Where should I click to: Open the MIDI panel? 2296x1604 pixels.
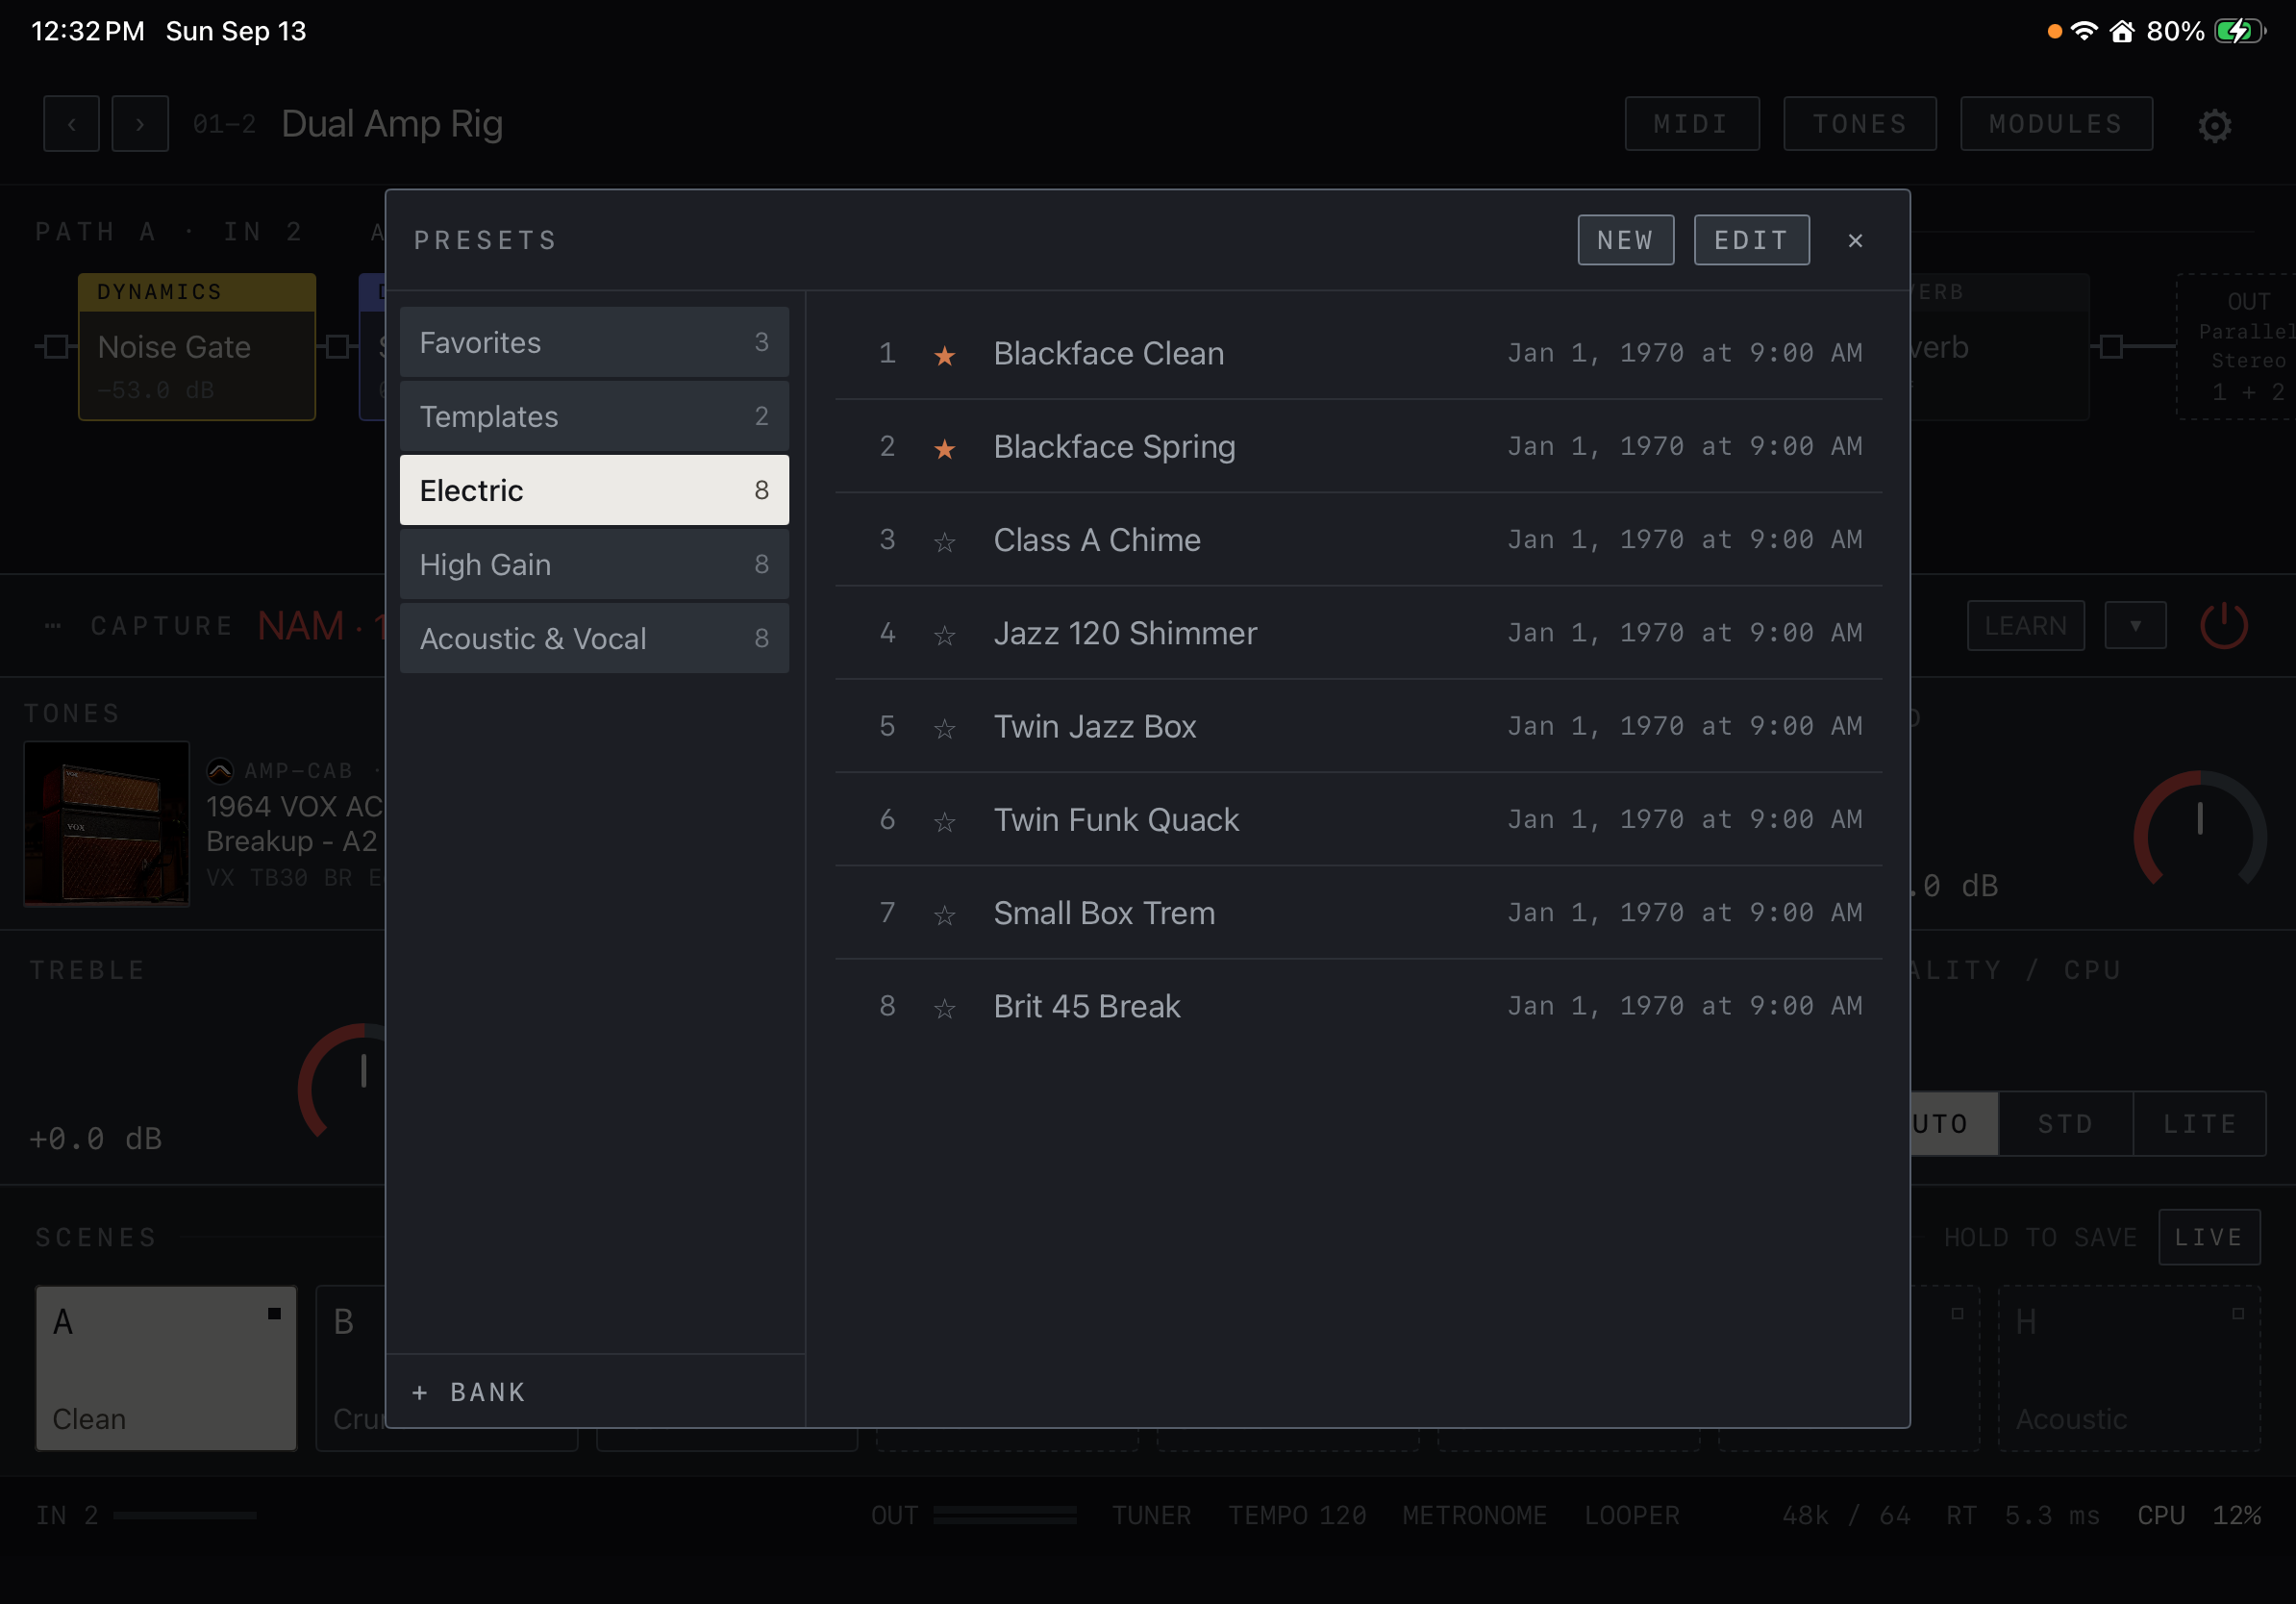click(x=1691, y=124)
